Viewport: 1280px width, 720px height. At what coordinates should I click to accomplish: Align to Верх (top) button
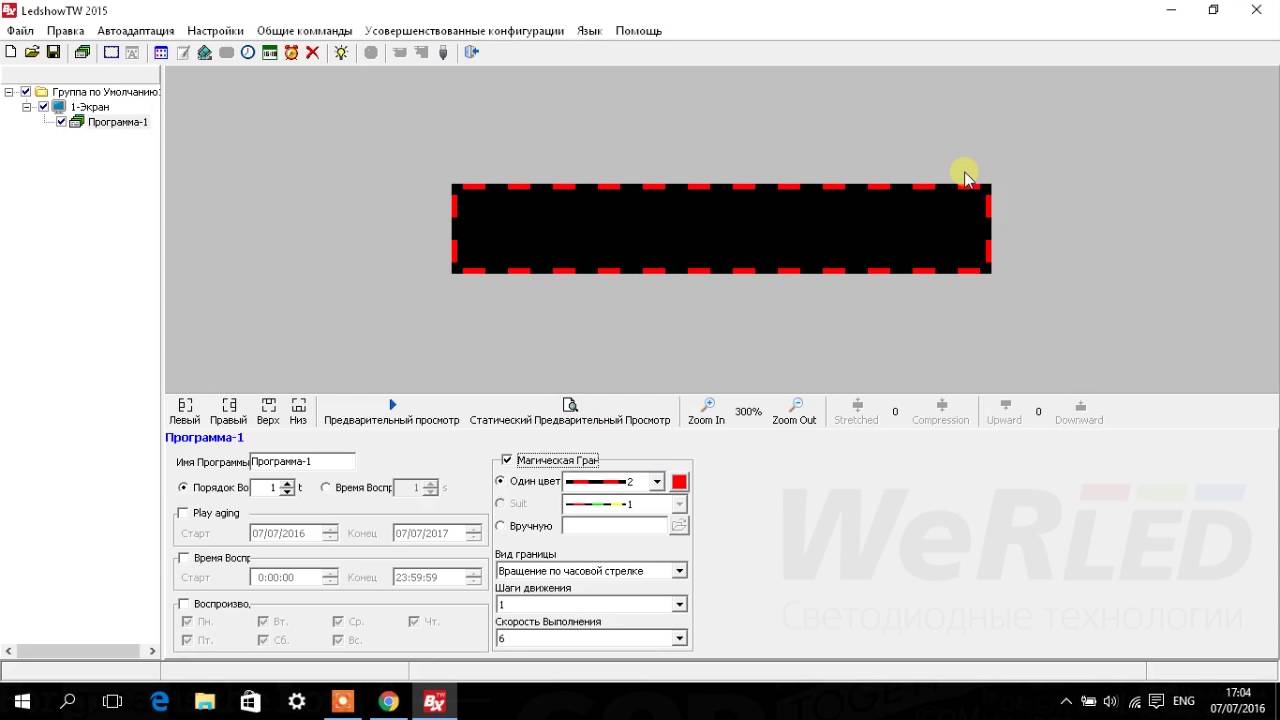[x=268, y=411]
